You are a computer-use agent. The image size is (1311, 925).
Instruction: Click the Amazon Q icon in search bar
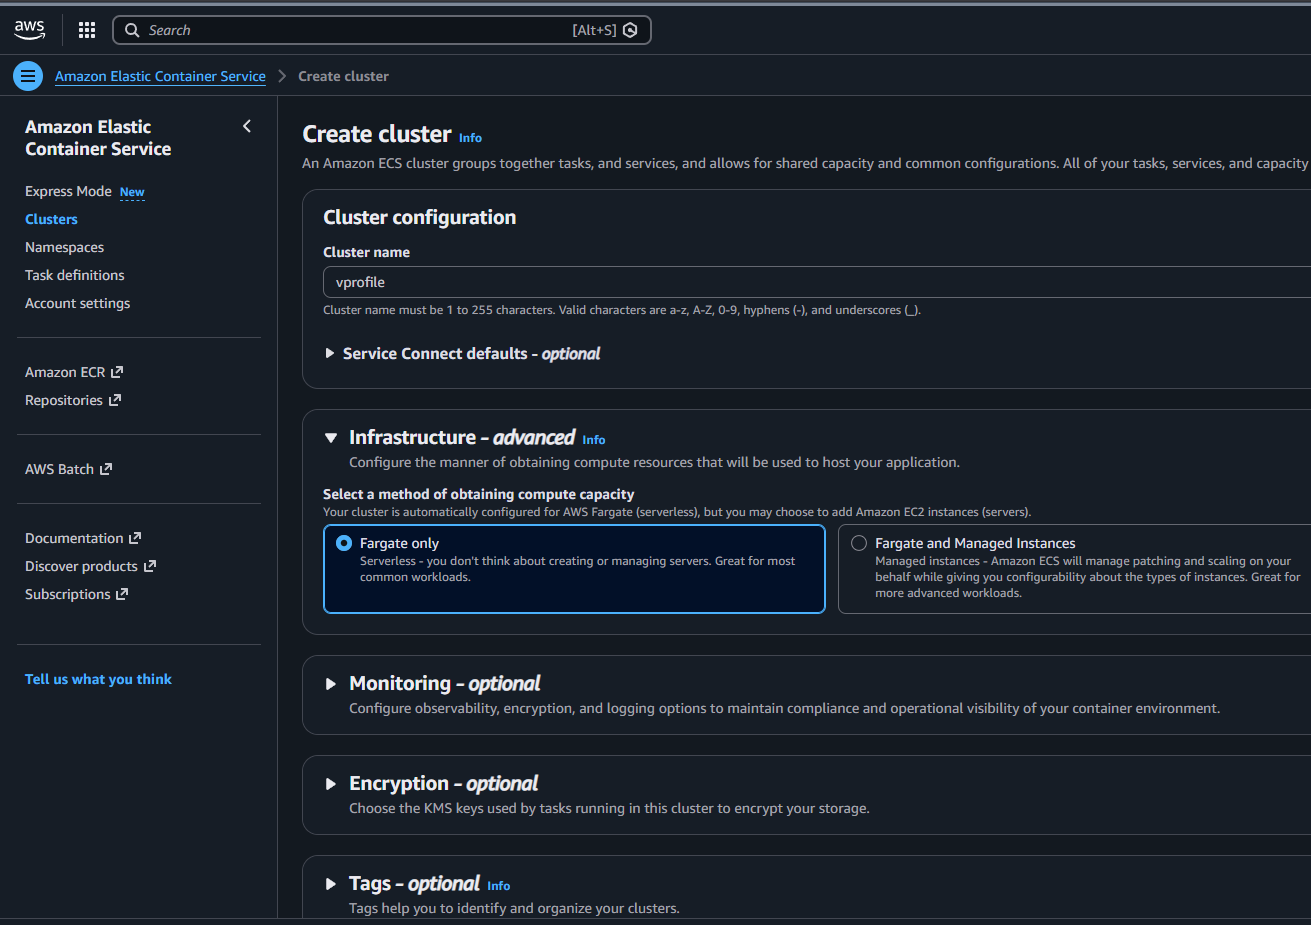(x=630, y=30)
